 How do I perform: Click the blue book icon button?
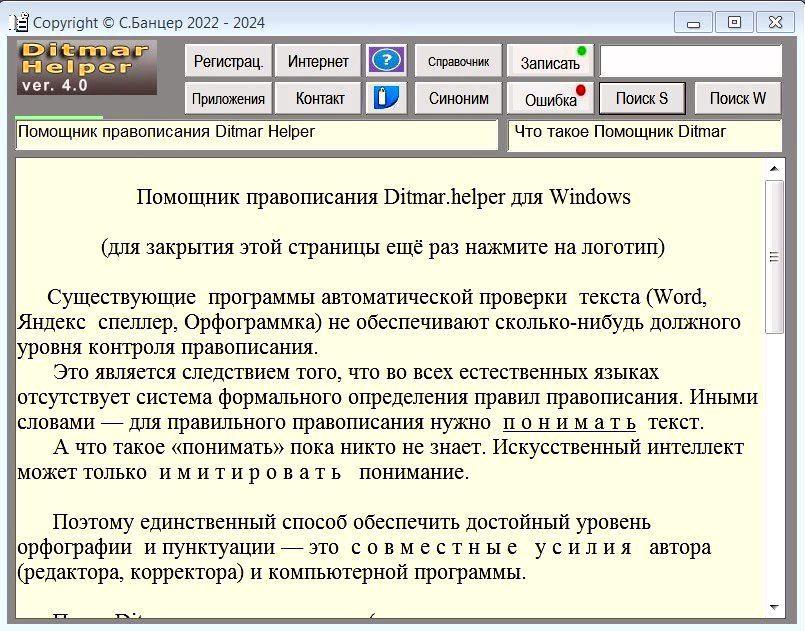(385, 98)
